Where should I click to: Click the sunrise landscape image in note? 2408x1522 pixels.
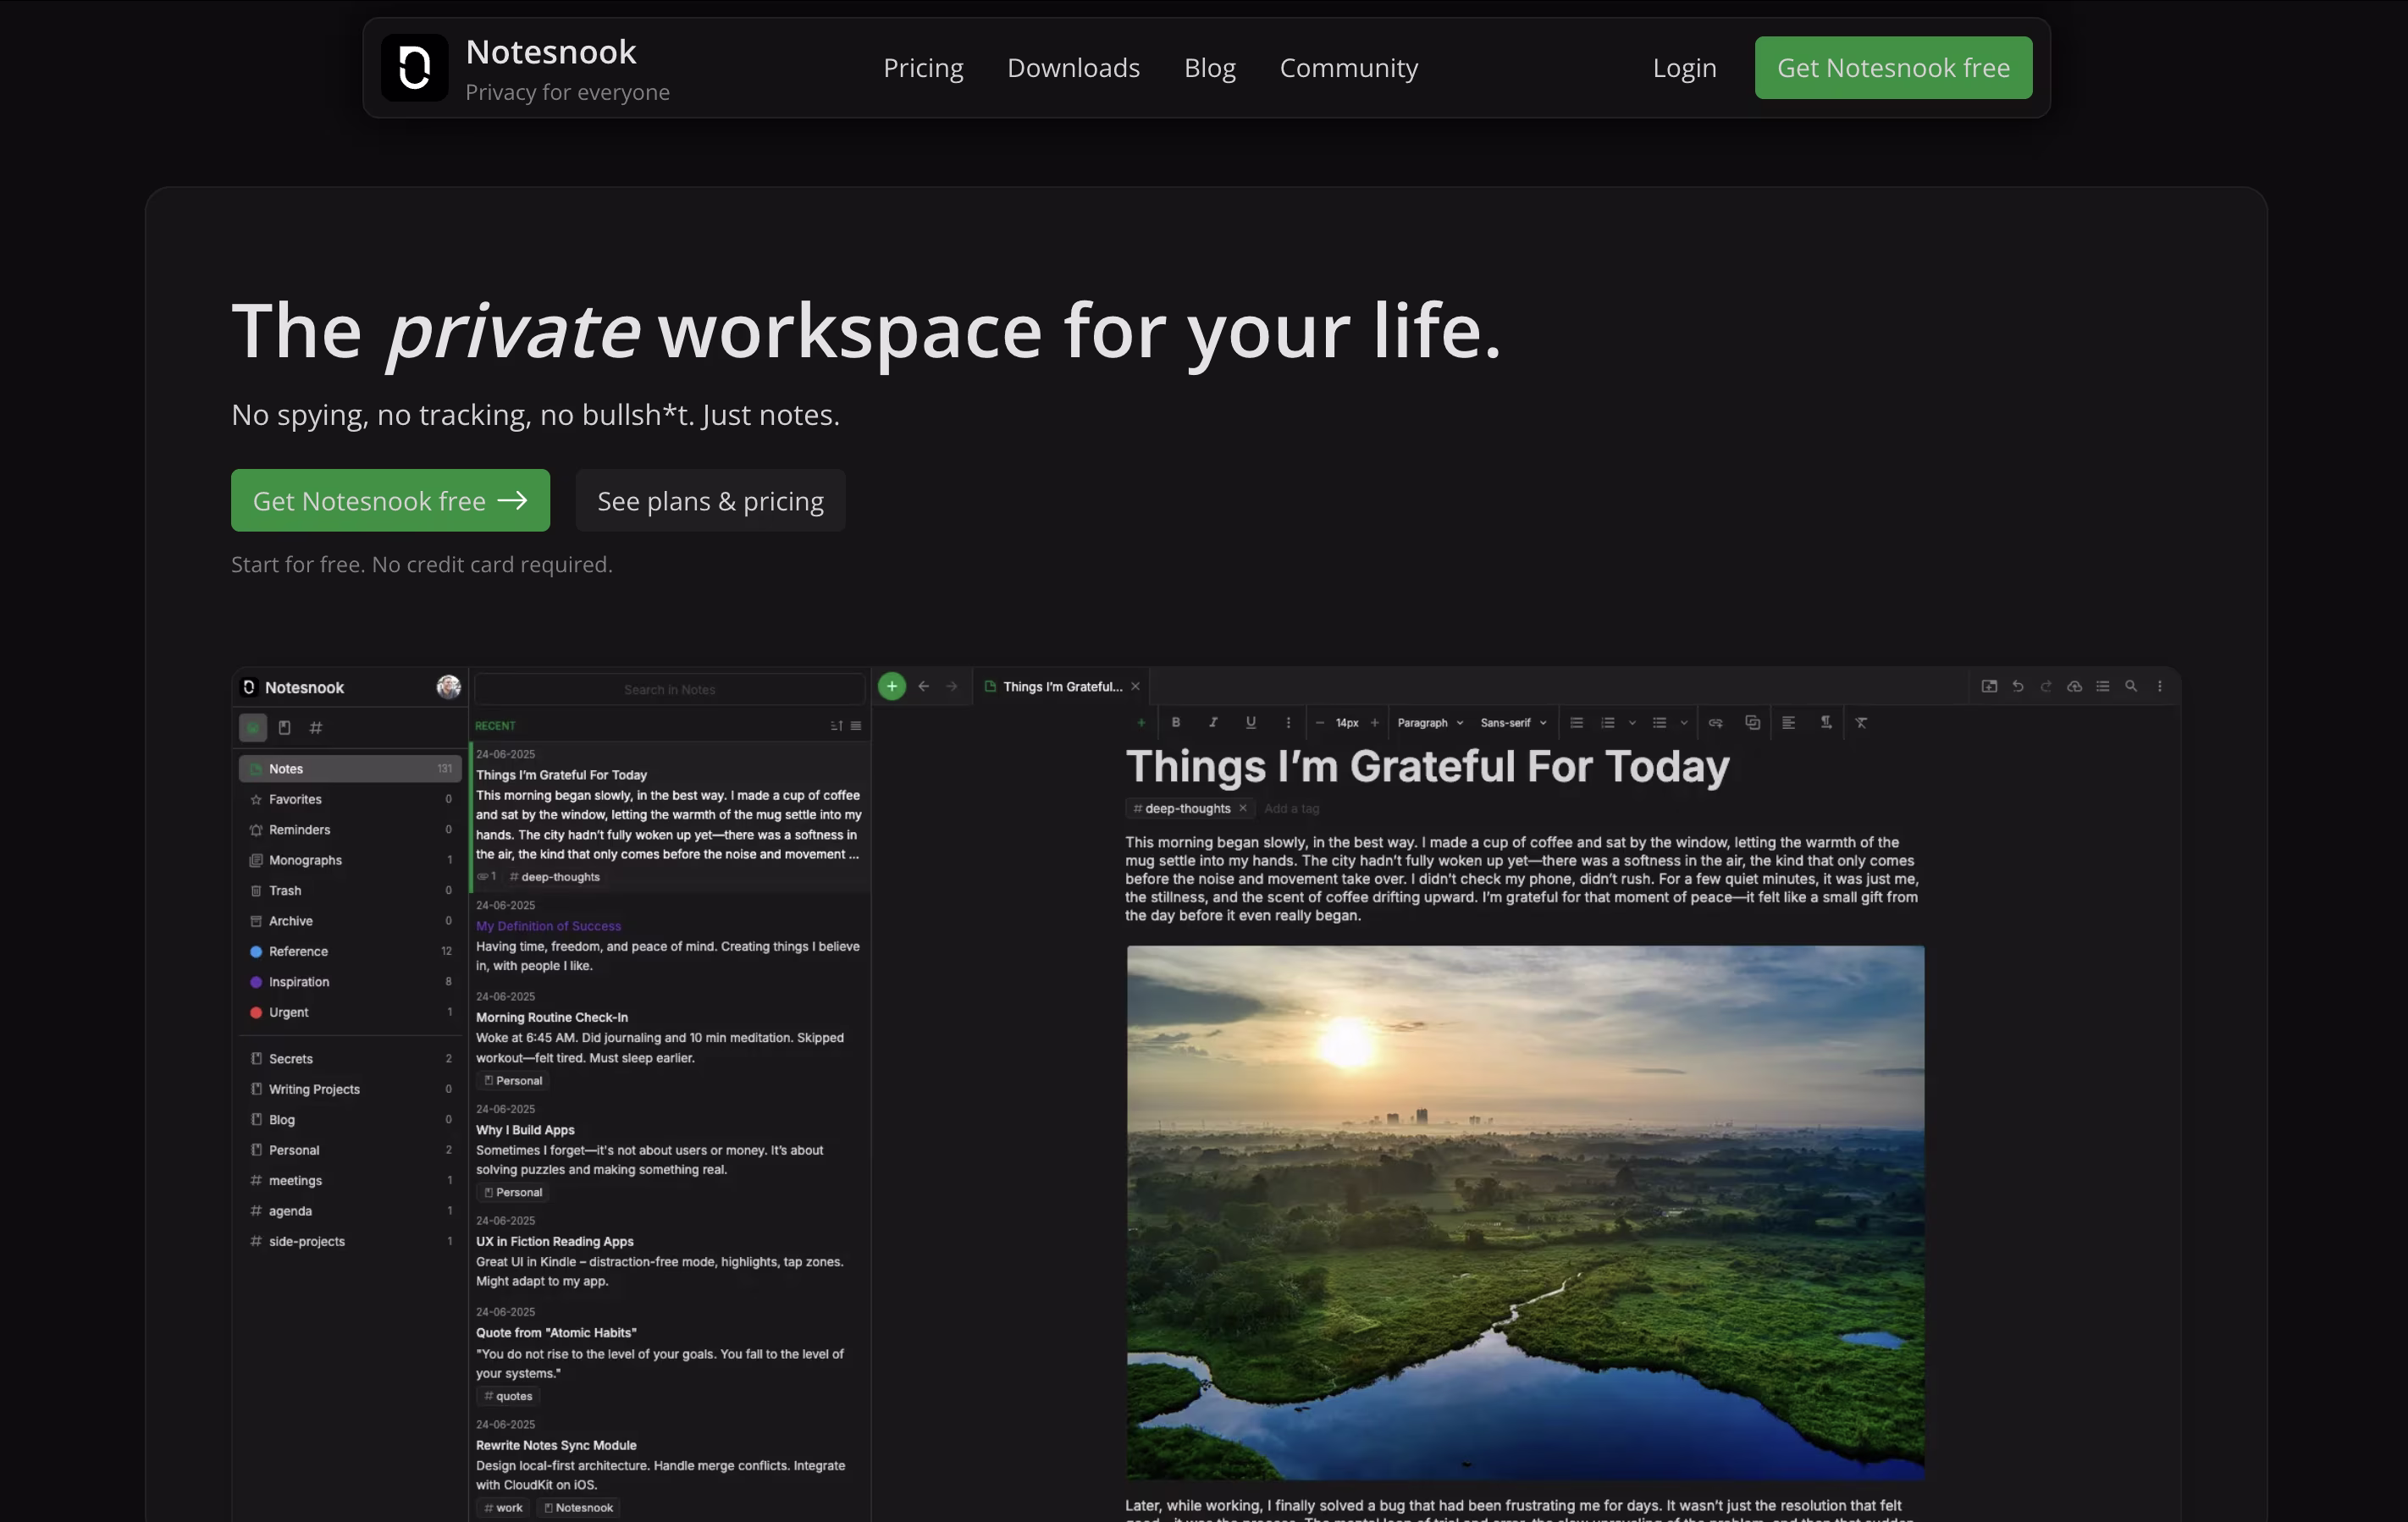click(x=1525, y=1212)
